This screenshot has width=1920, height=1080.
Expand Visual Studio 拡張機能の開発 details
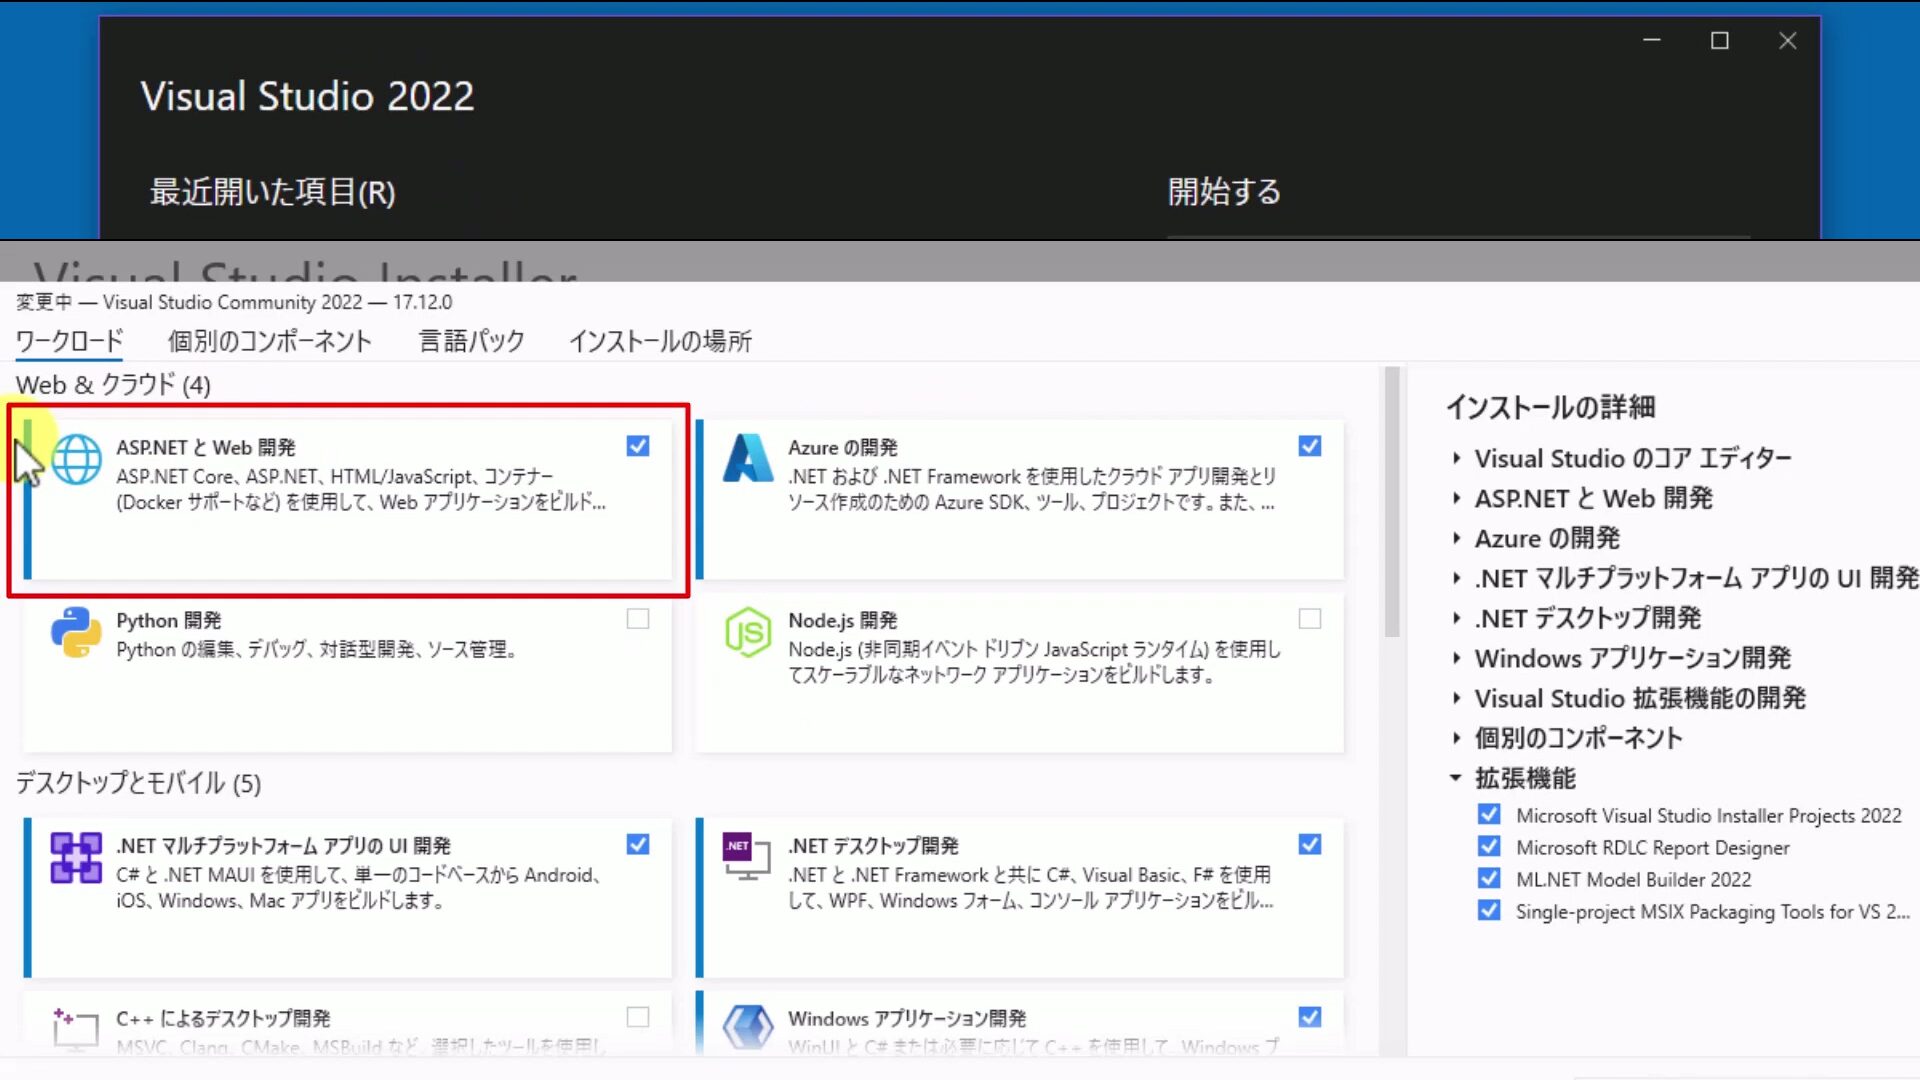(x=1456, y=698)
